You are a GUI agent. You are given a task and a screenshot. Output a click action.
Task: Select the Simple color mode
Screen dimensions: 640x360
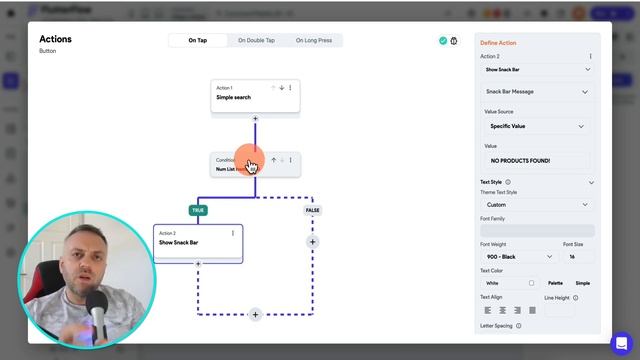coord(582,283)
